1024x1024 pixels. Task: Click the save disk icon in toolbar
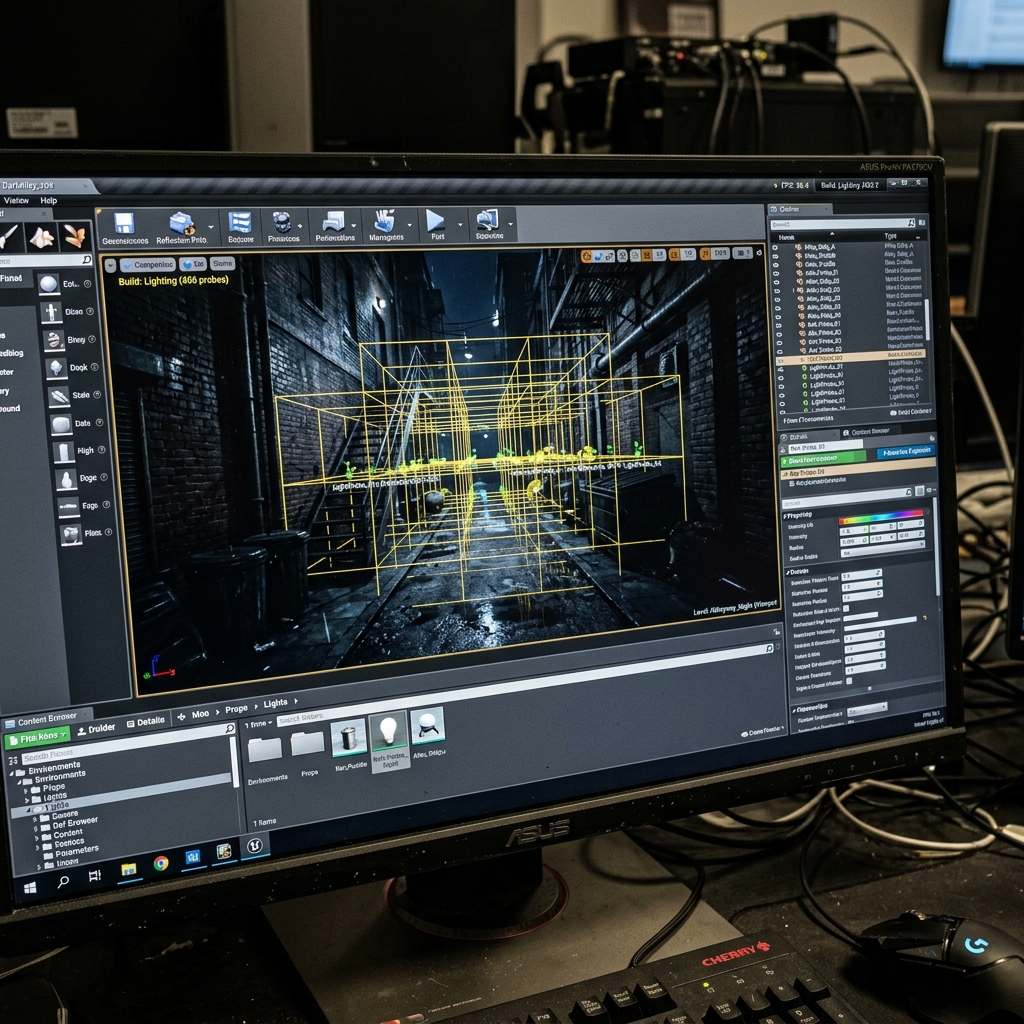pyautogui.click(x=124, y=223)
